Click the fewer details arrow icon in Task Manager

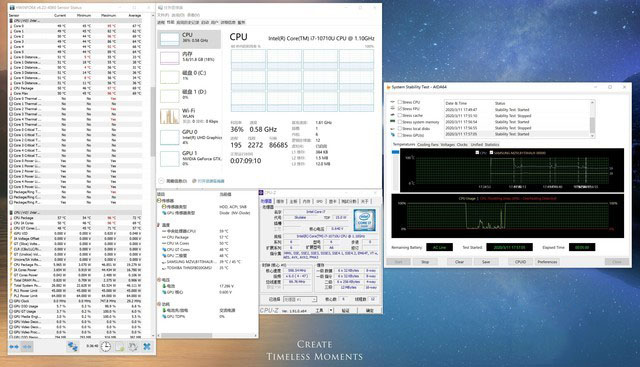pos(161,181)
